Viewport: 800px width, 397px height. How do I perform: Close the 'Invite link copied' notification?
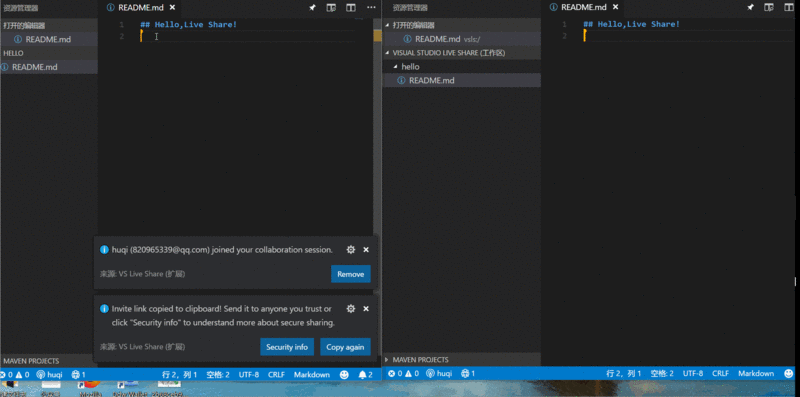[366, 309]
